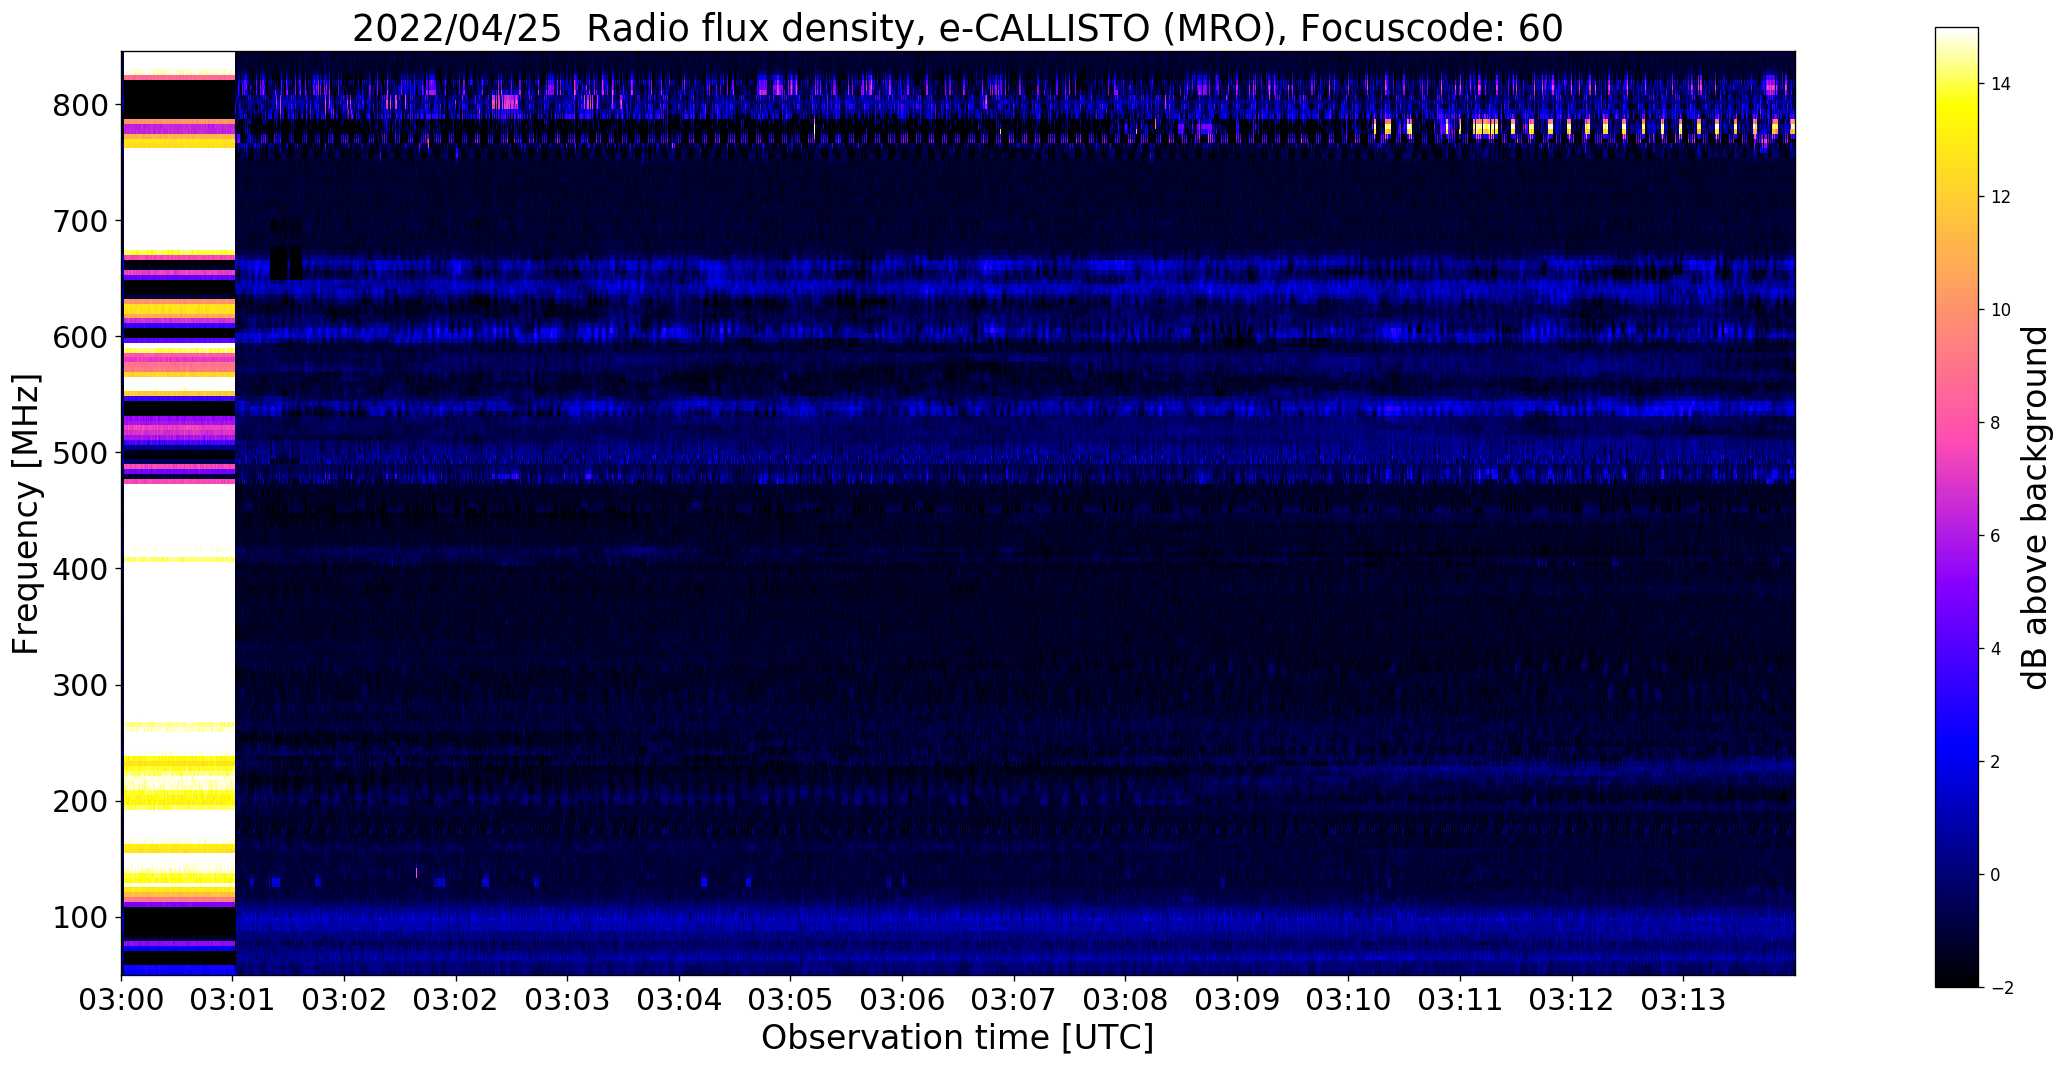Pick the 10 dB colorbar tick label
Image resolution: width=2066 pixels, height=1067 pixels.
point(2001,310)
